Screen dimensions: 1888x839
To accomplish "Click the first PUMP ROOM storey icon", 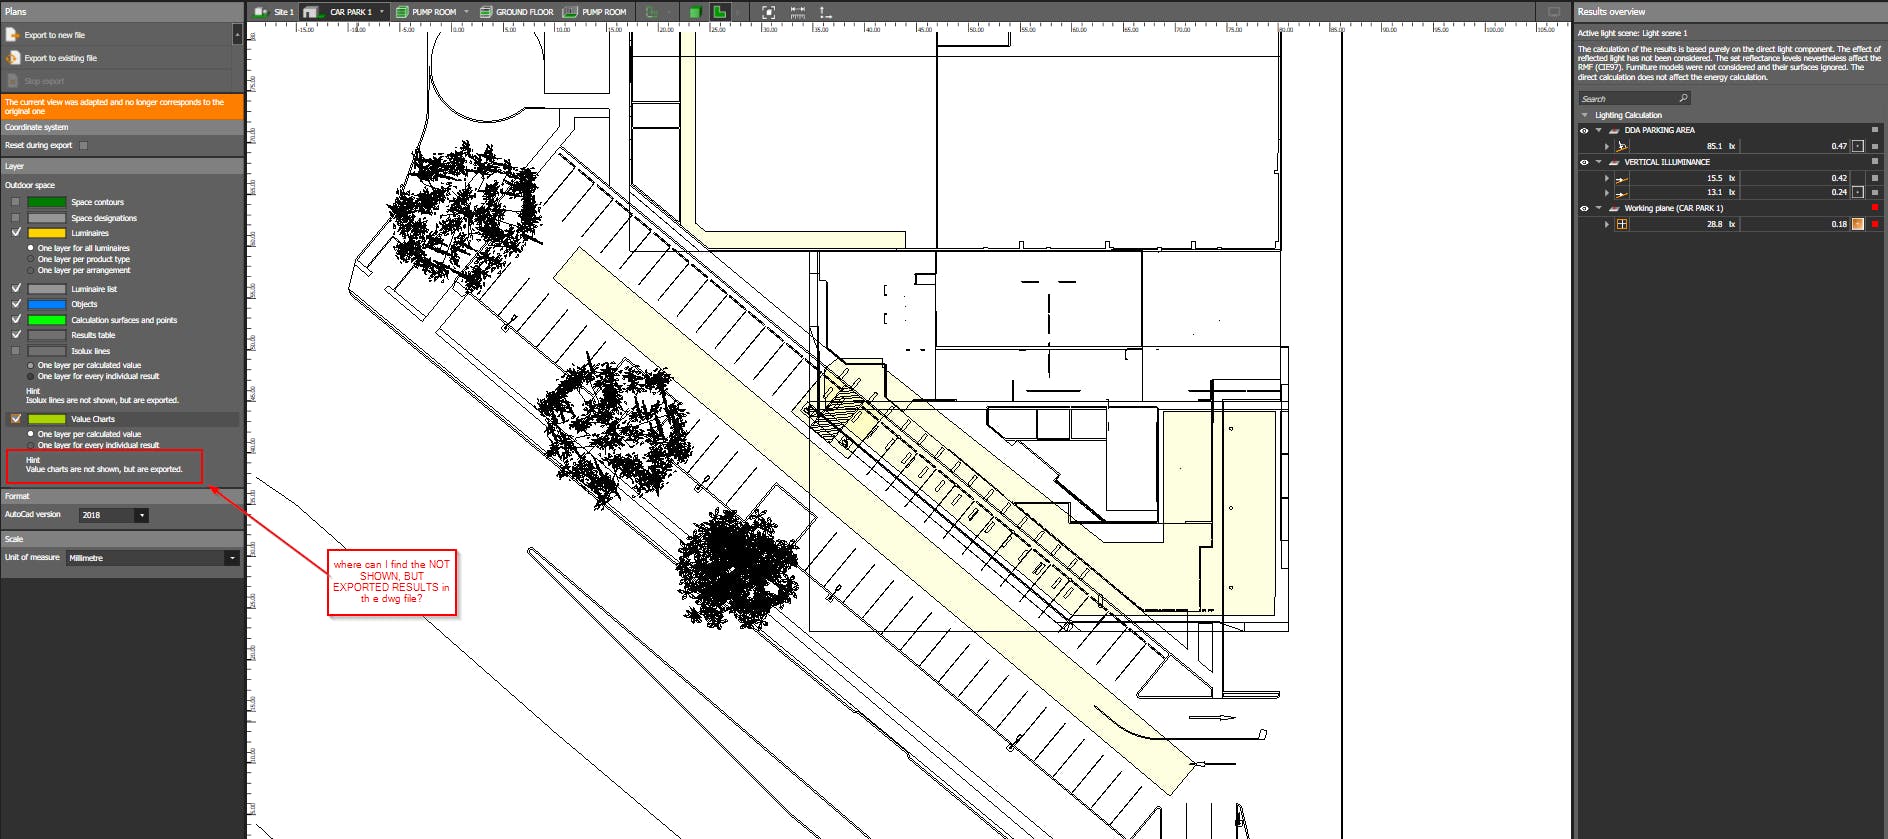I will pyautogui.click(x=402, y=12).
